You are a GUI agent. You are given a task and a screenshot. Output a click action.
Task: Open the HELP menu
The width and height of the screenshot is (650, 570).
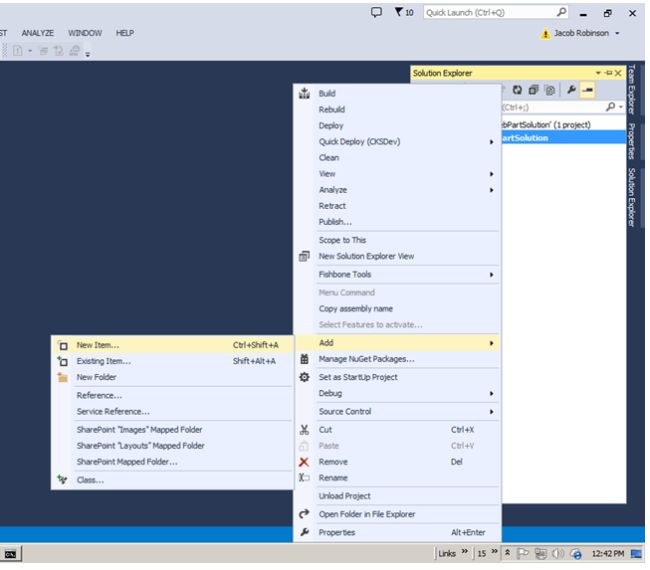click(x=125, y=33)
